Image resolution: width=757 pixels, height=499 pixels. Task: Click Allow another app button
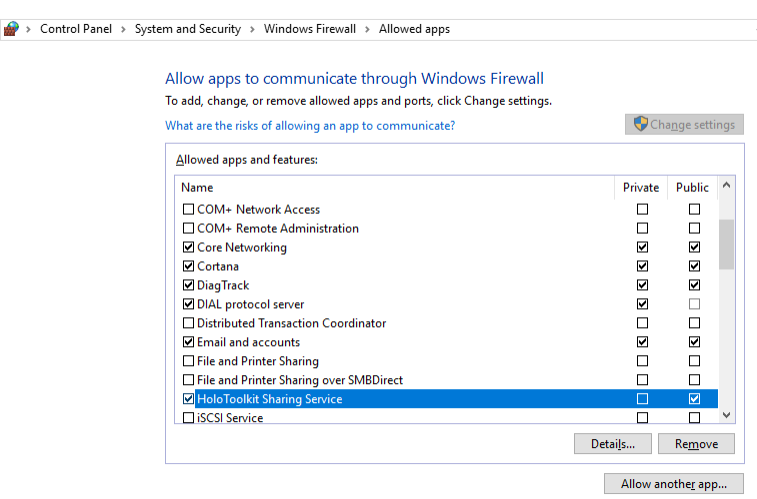tap(673, 484)
